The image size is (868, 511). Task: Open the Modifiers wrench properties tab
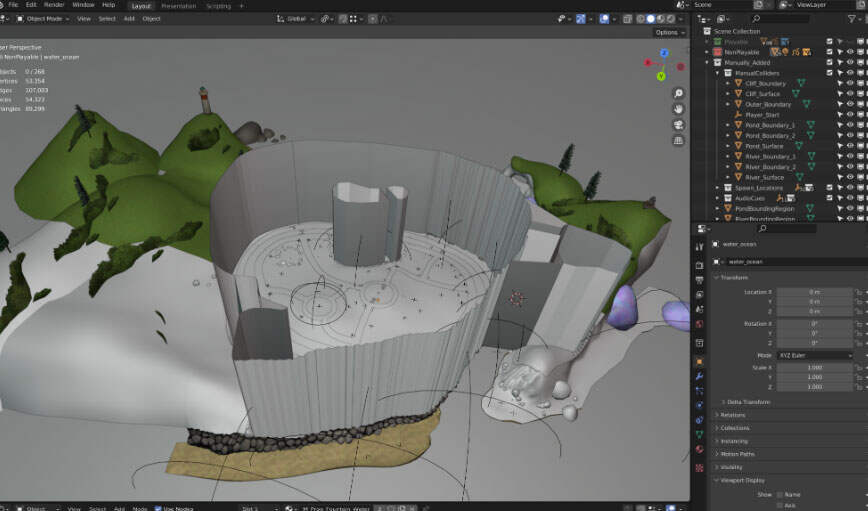[699, 375]
